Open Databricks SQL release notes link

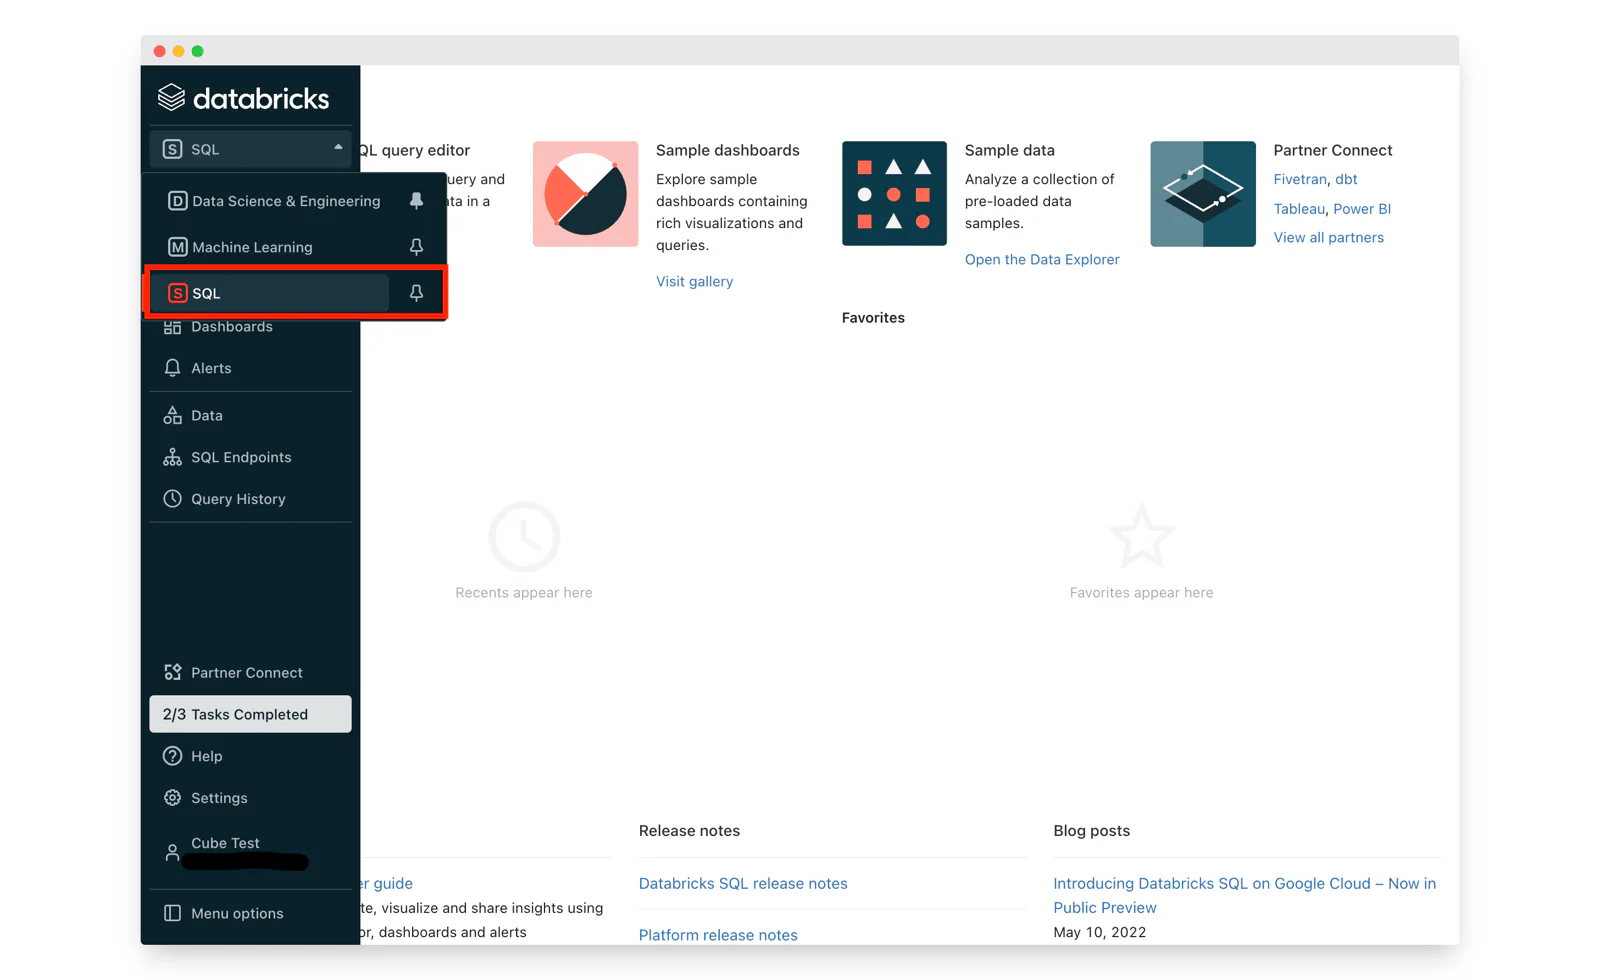(743, 884)
